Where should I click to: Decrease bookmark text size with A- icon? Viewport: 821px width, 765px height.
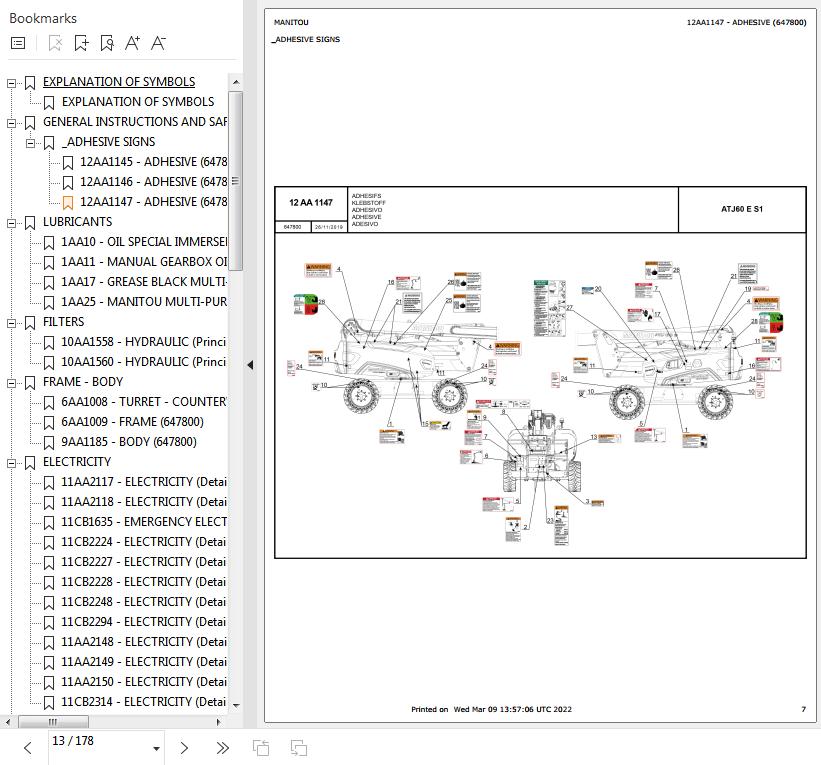(x=158, y=43)
